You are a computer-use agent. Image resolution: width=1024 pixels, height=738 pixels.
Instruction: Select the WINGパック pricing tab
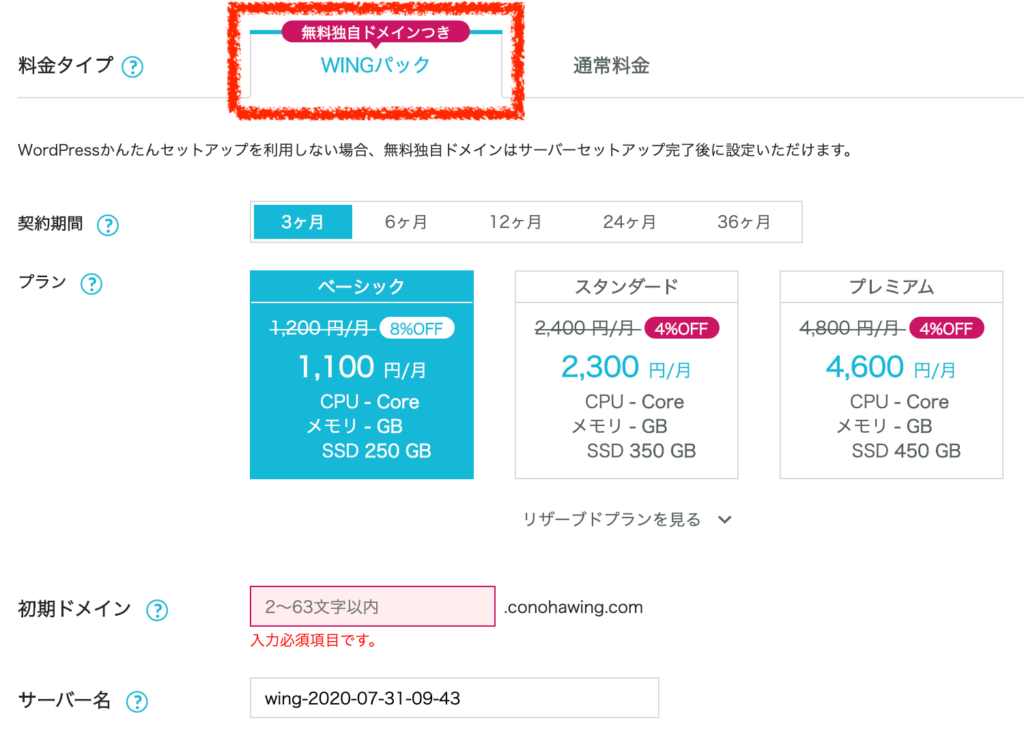click(x=375, y=66)
